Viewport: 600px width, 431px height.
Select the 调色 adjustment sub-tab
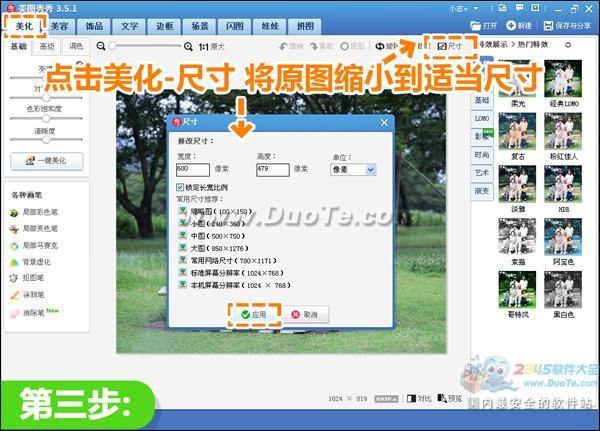pos(76,46)
